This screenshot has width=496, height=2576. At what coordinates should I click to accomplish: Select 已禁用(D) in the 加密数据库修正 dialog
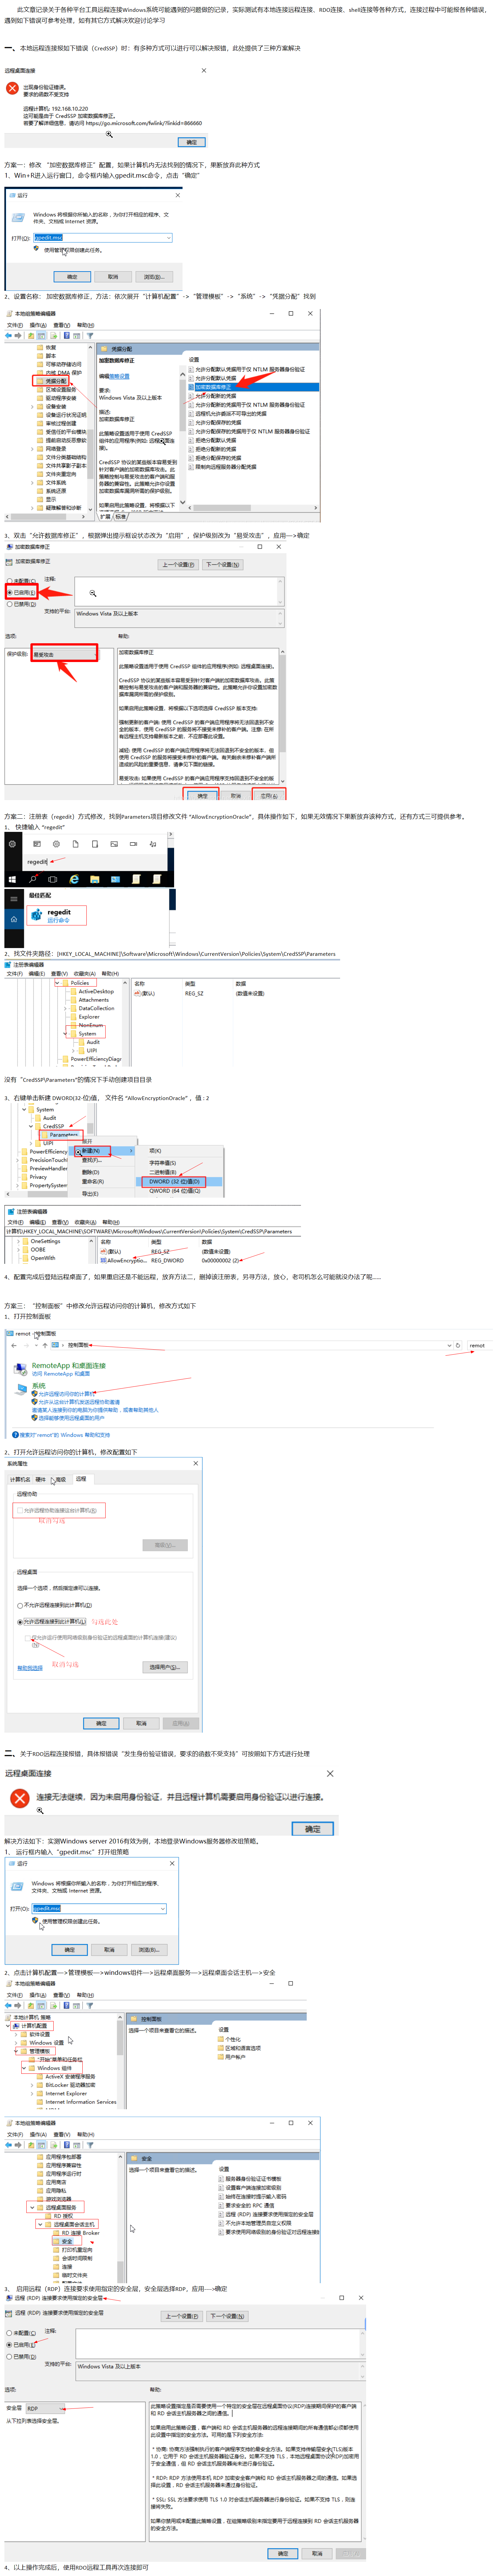coord(21,604)
